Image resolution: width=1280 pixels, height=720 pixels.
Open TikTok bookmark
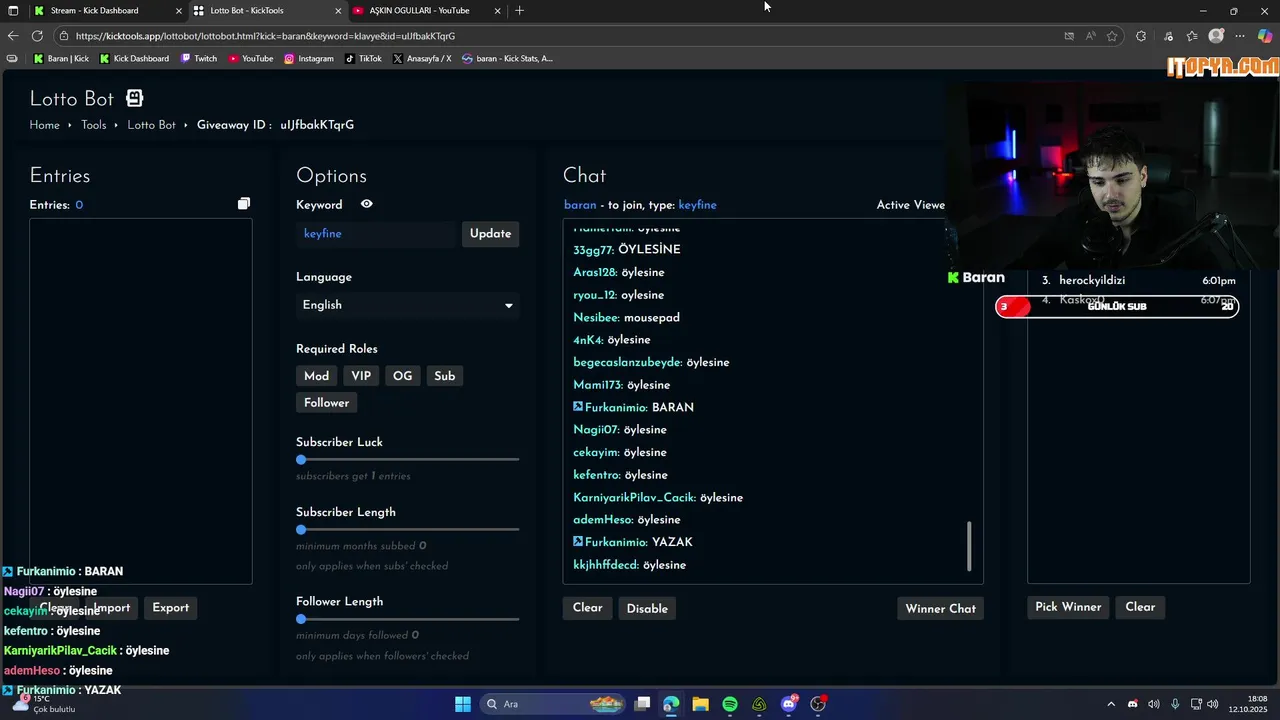(363, 59)
